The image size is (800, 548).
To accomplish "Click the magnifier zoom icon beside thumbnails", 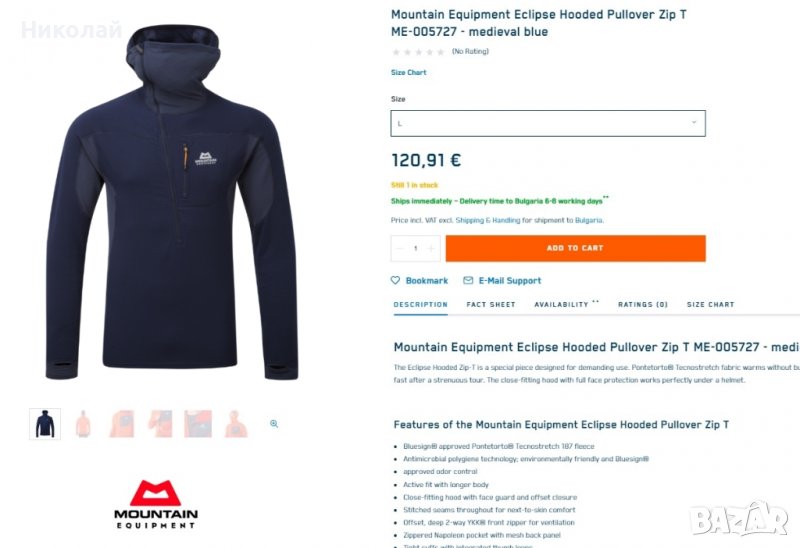I will (274, 424).
